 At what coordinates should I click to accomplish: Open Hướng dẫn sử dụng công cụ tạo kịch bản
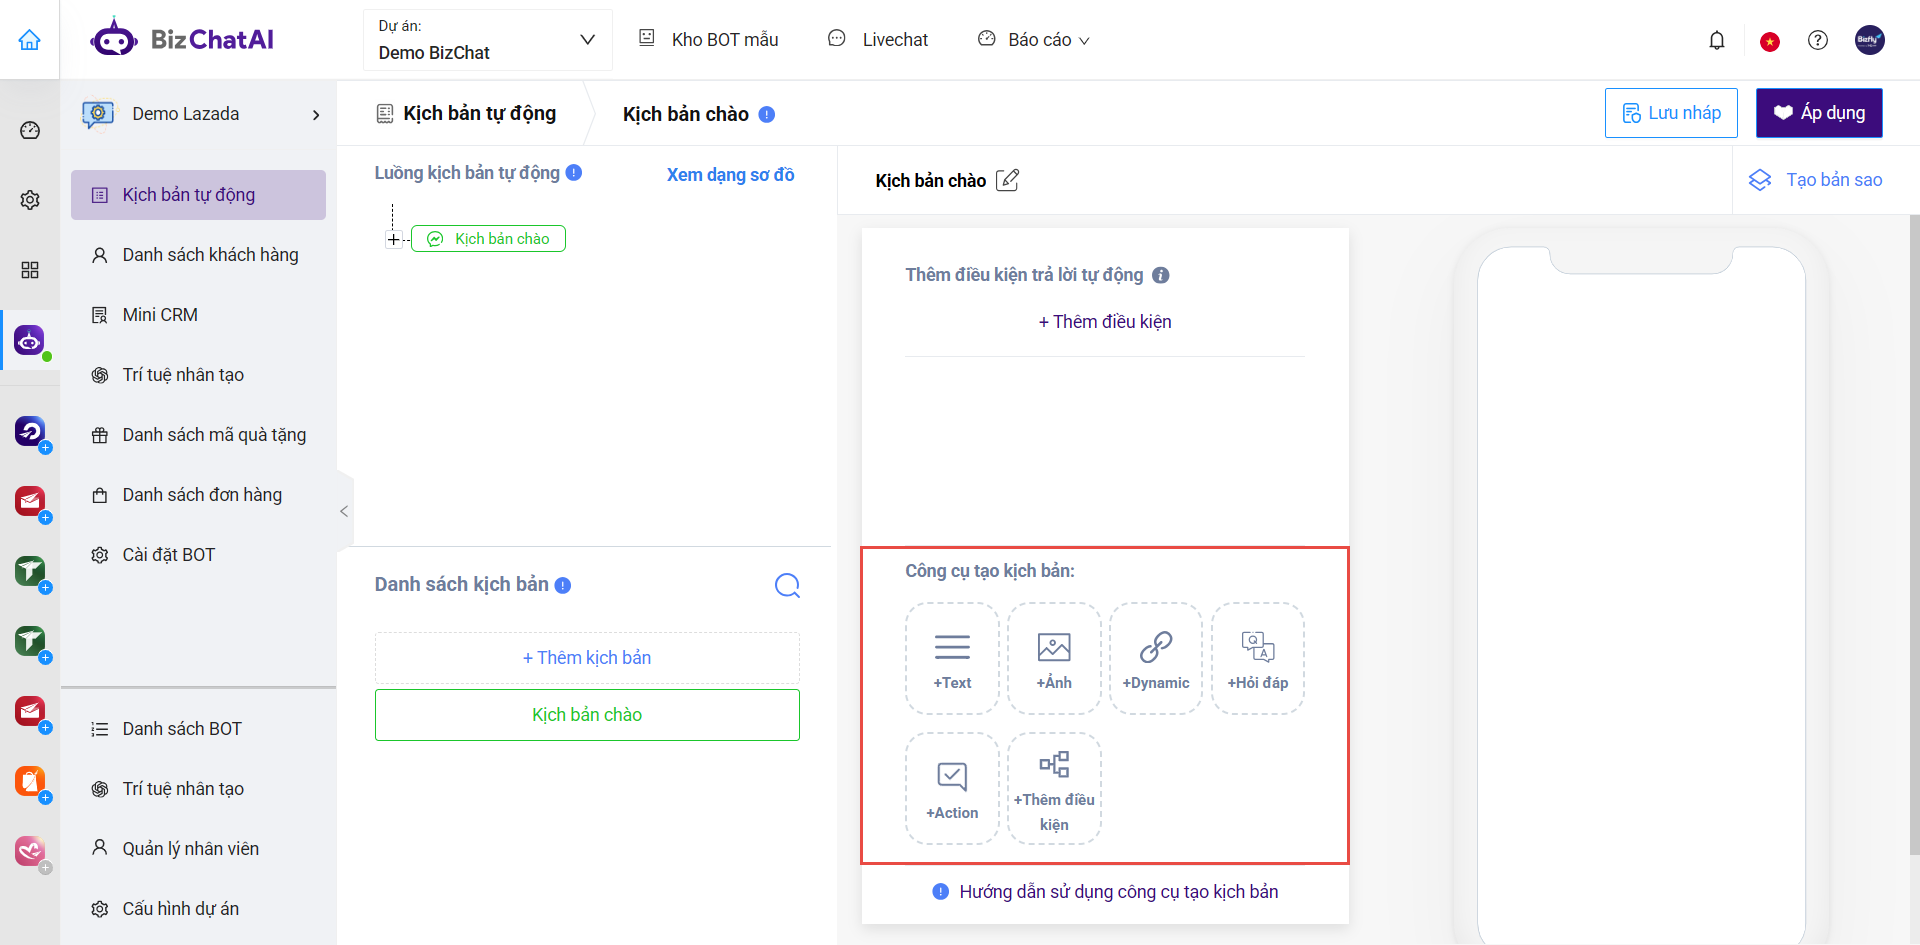pyautogui.click(x=1105, y=892)
